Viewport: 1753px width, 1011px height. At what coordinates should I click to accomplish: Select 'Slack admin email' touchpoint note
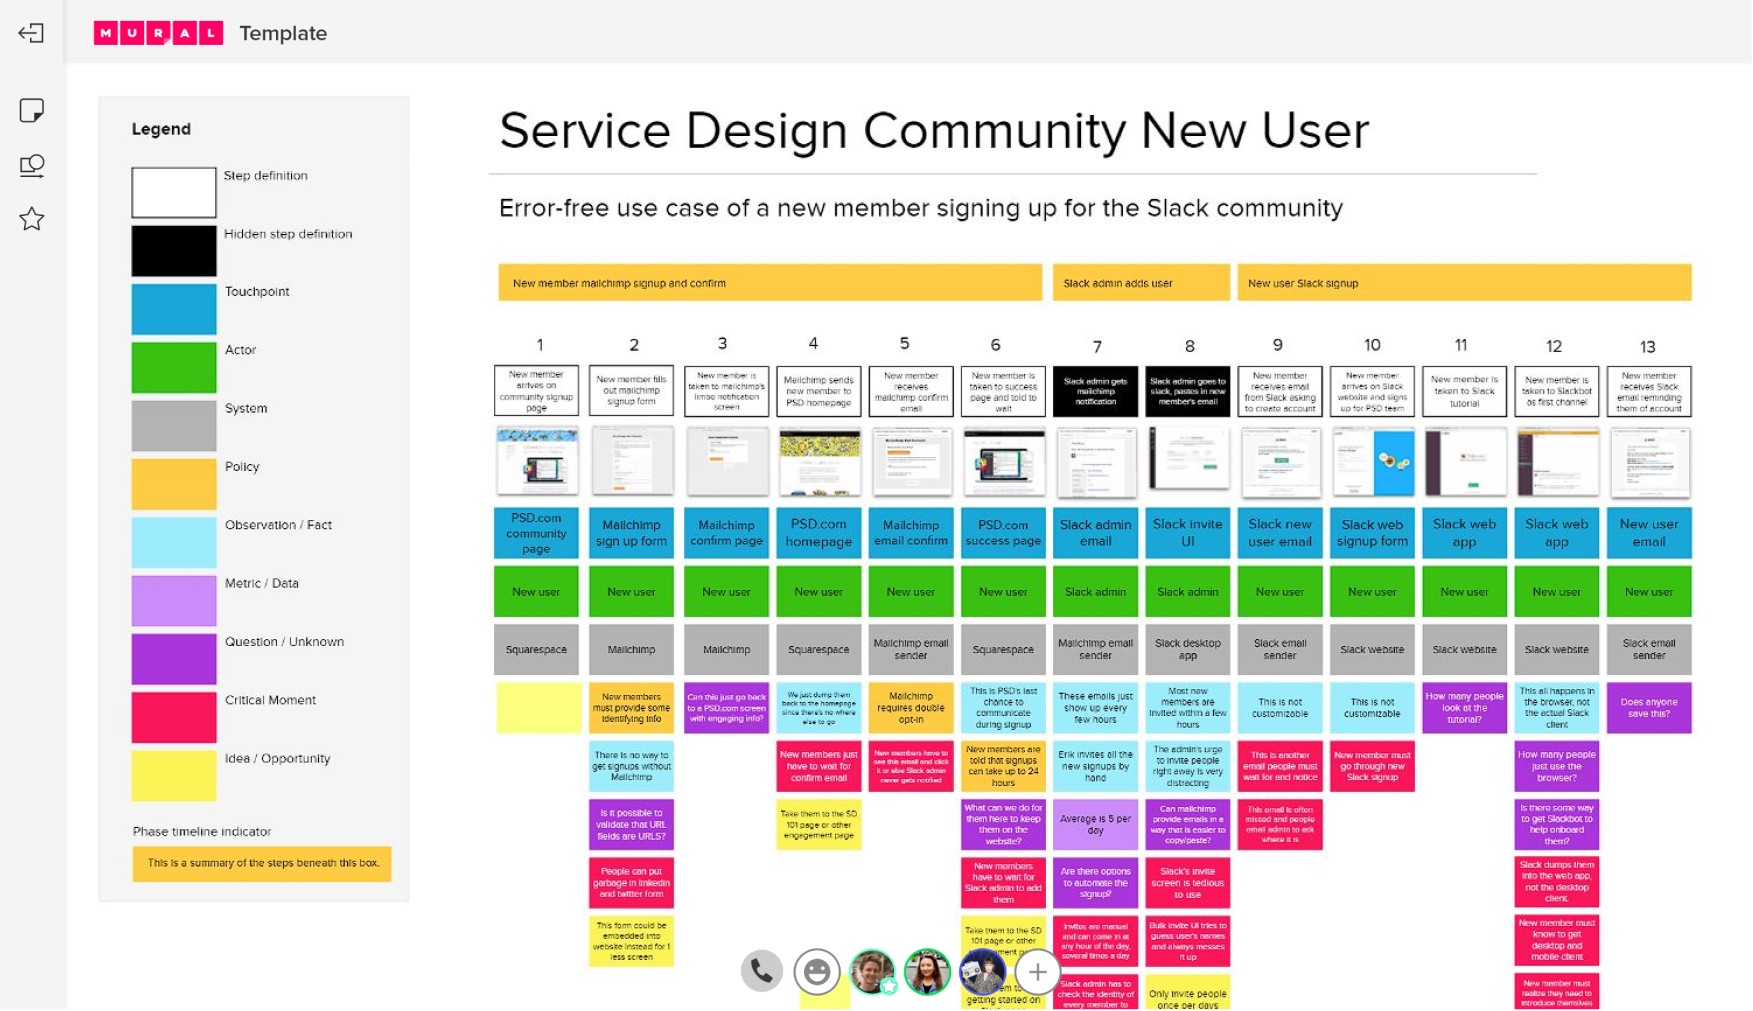1096,533
